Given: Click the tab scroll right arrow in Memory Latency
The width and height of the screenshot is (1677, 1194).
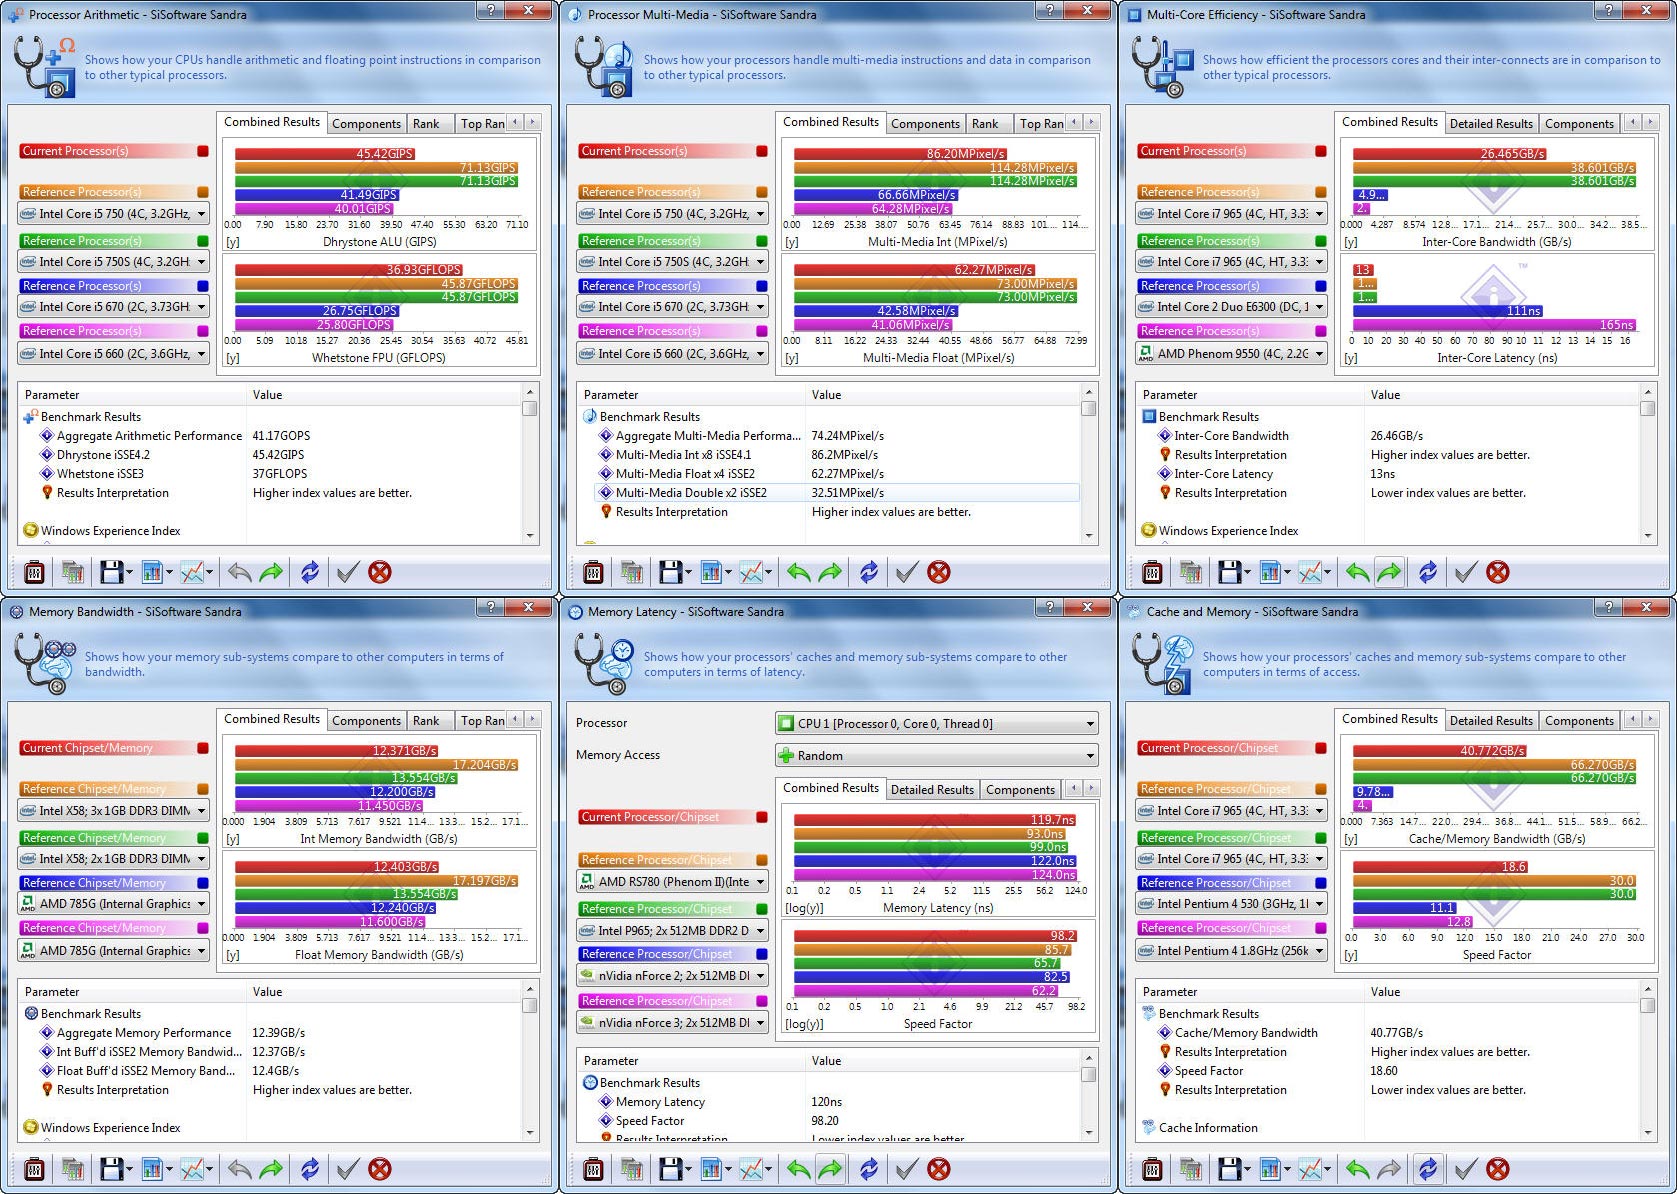Looking at the screenshot, I should point(1092,788).
